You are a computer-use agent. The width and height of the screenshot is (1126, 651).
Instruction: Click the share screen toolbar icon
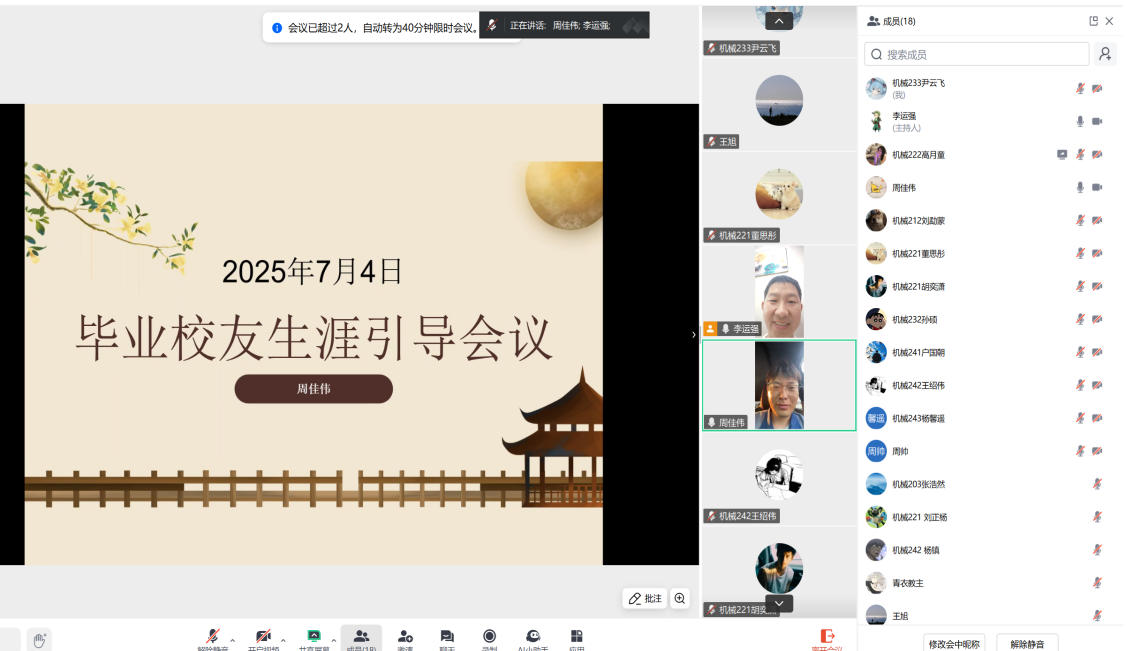tap(313, 637)
